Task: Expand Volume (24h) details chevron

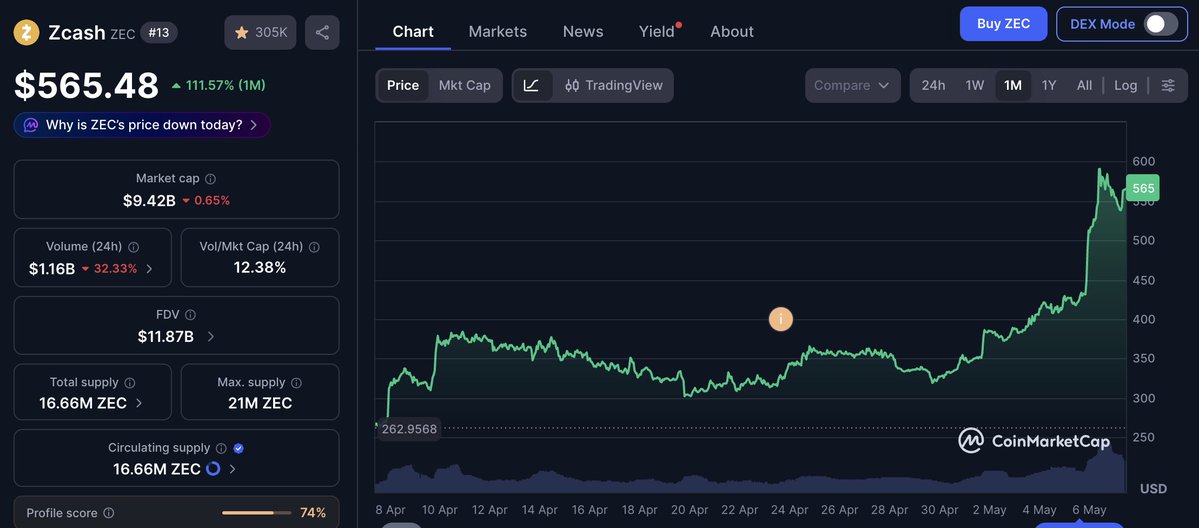Action: (149, 269)
